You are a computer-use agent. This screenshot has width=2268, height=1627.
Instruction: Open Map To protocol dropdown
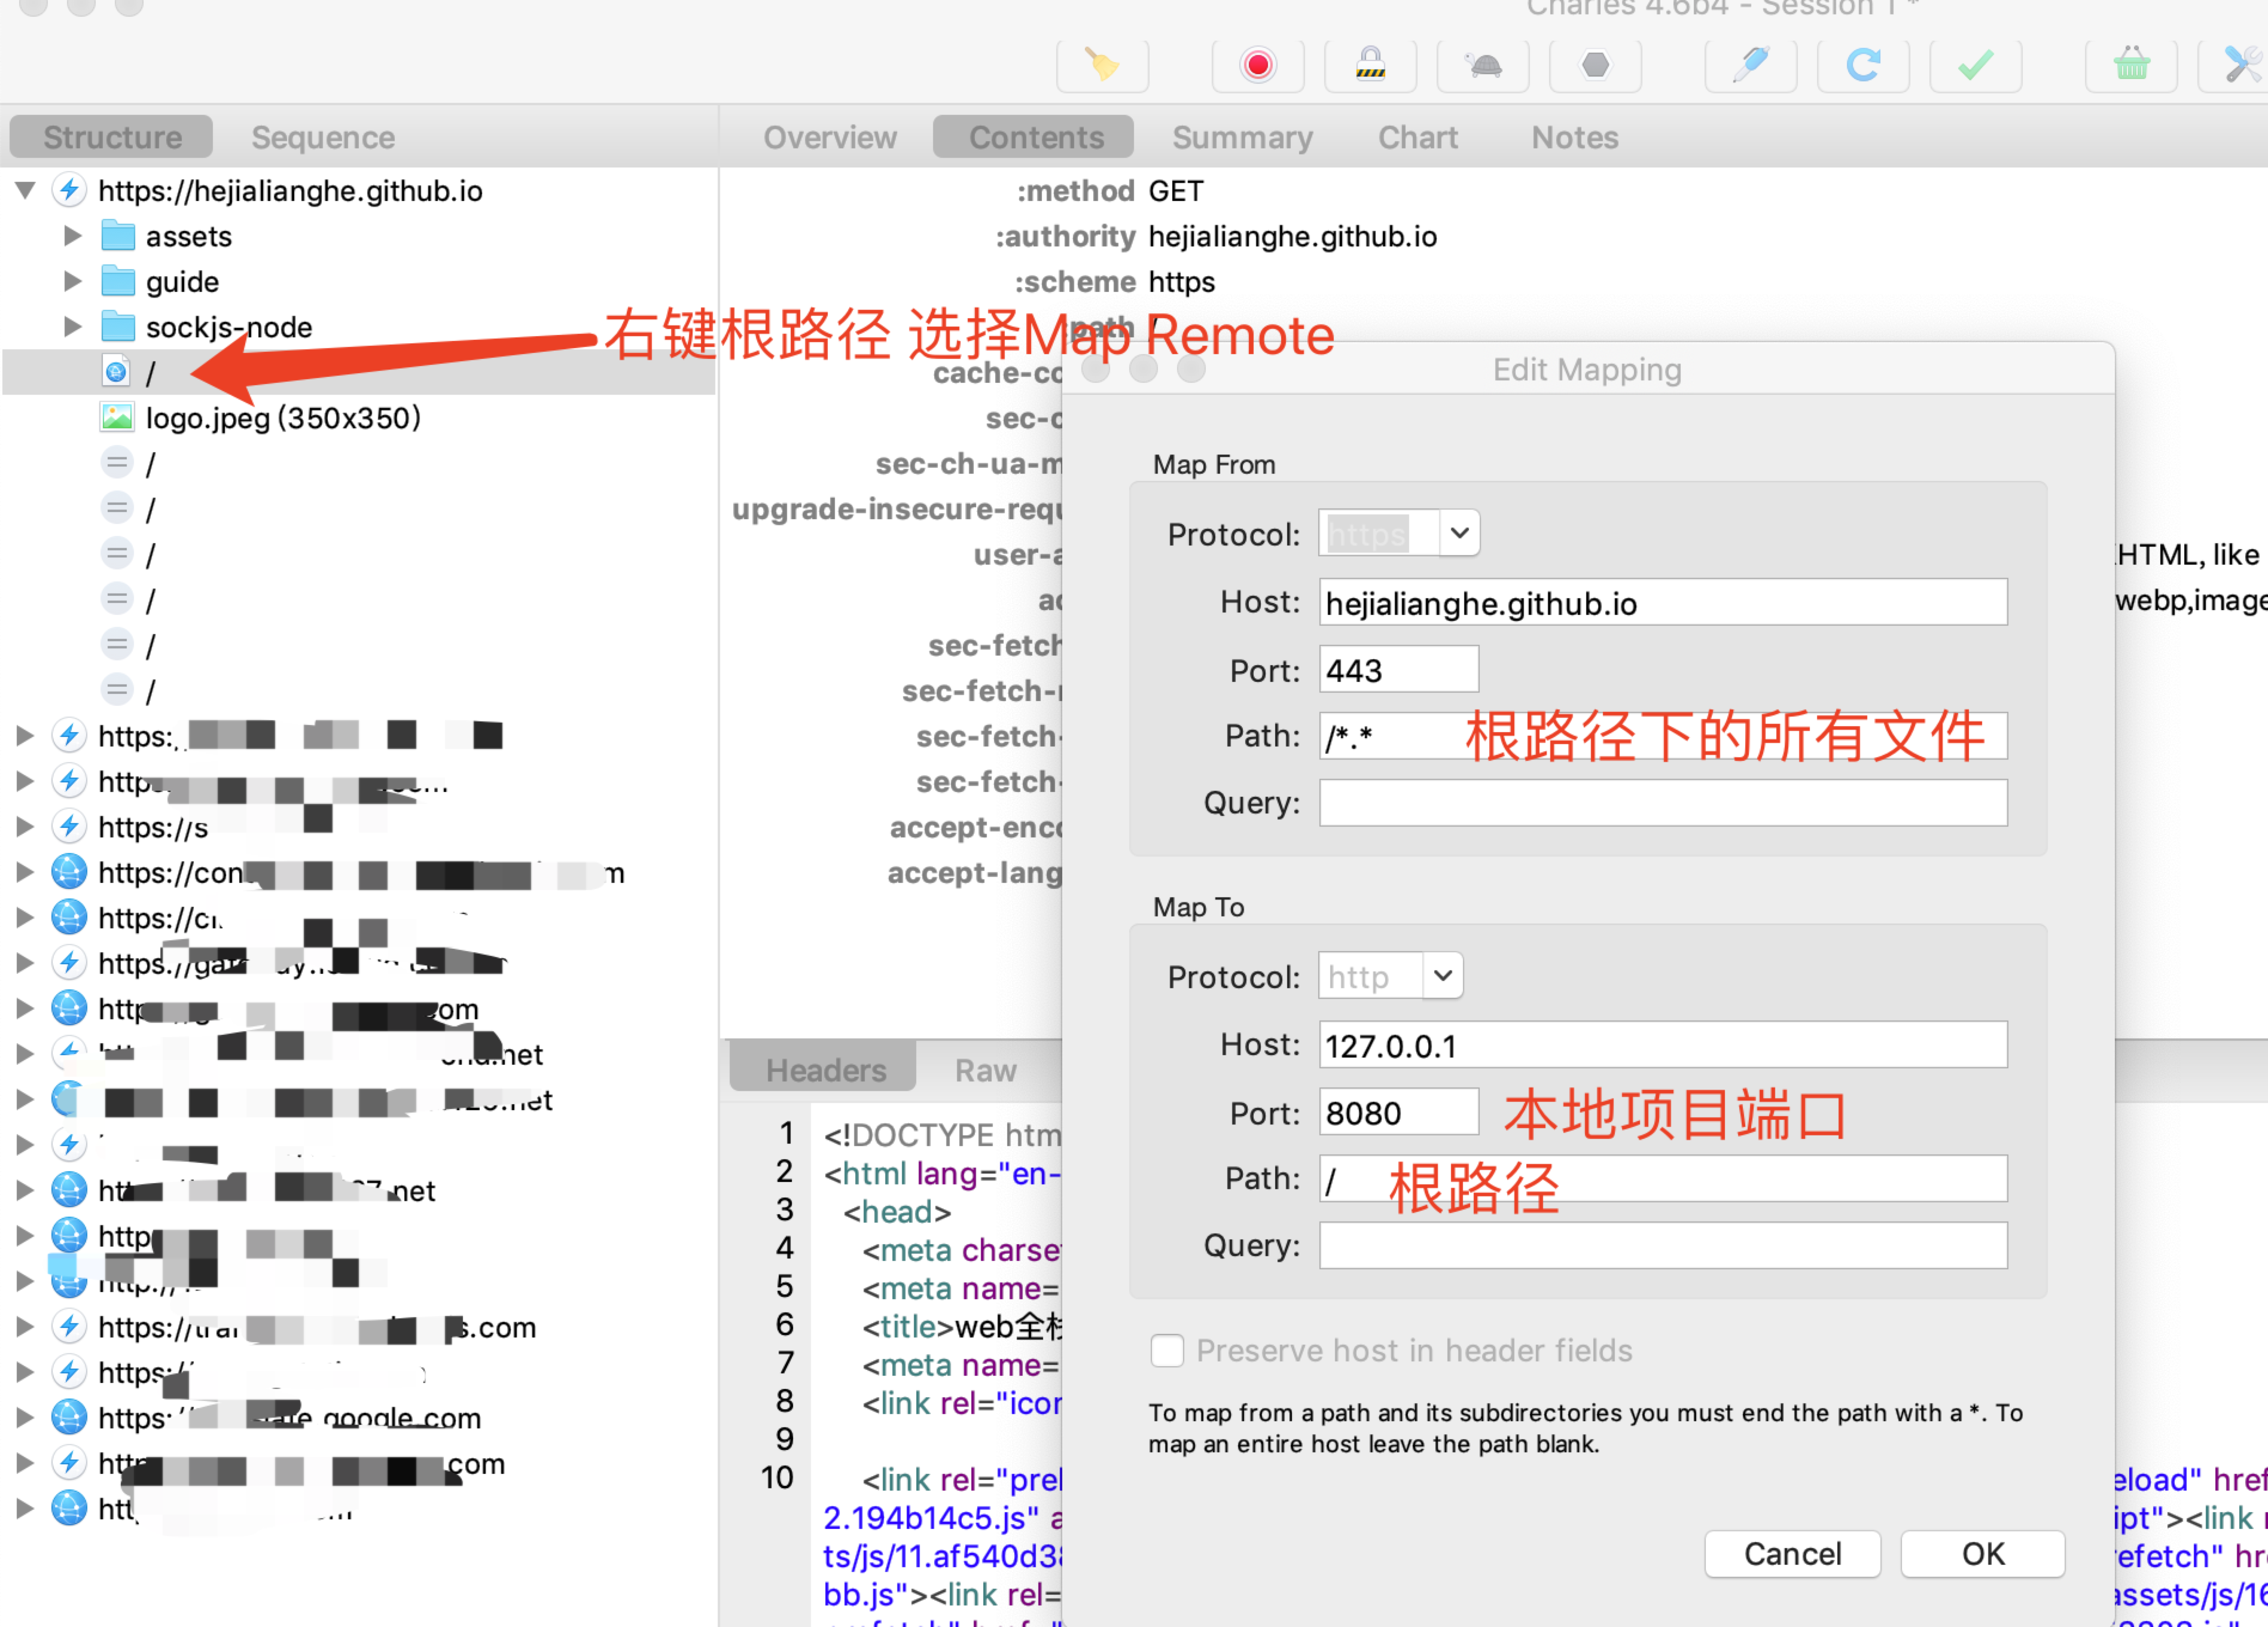(x=1442, y=975)
